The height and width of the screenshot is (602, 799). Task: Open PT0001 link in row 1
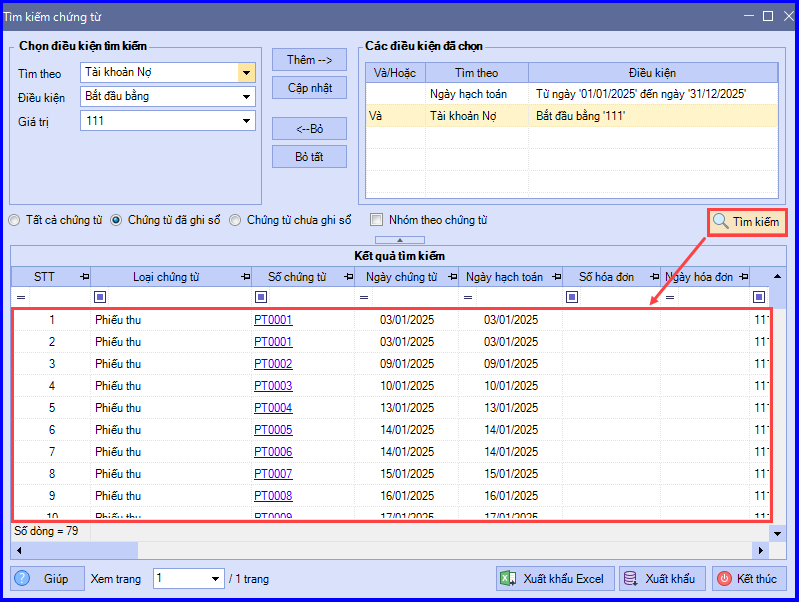pyautogui.click(x=273, y=320)
